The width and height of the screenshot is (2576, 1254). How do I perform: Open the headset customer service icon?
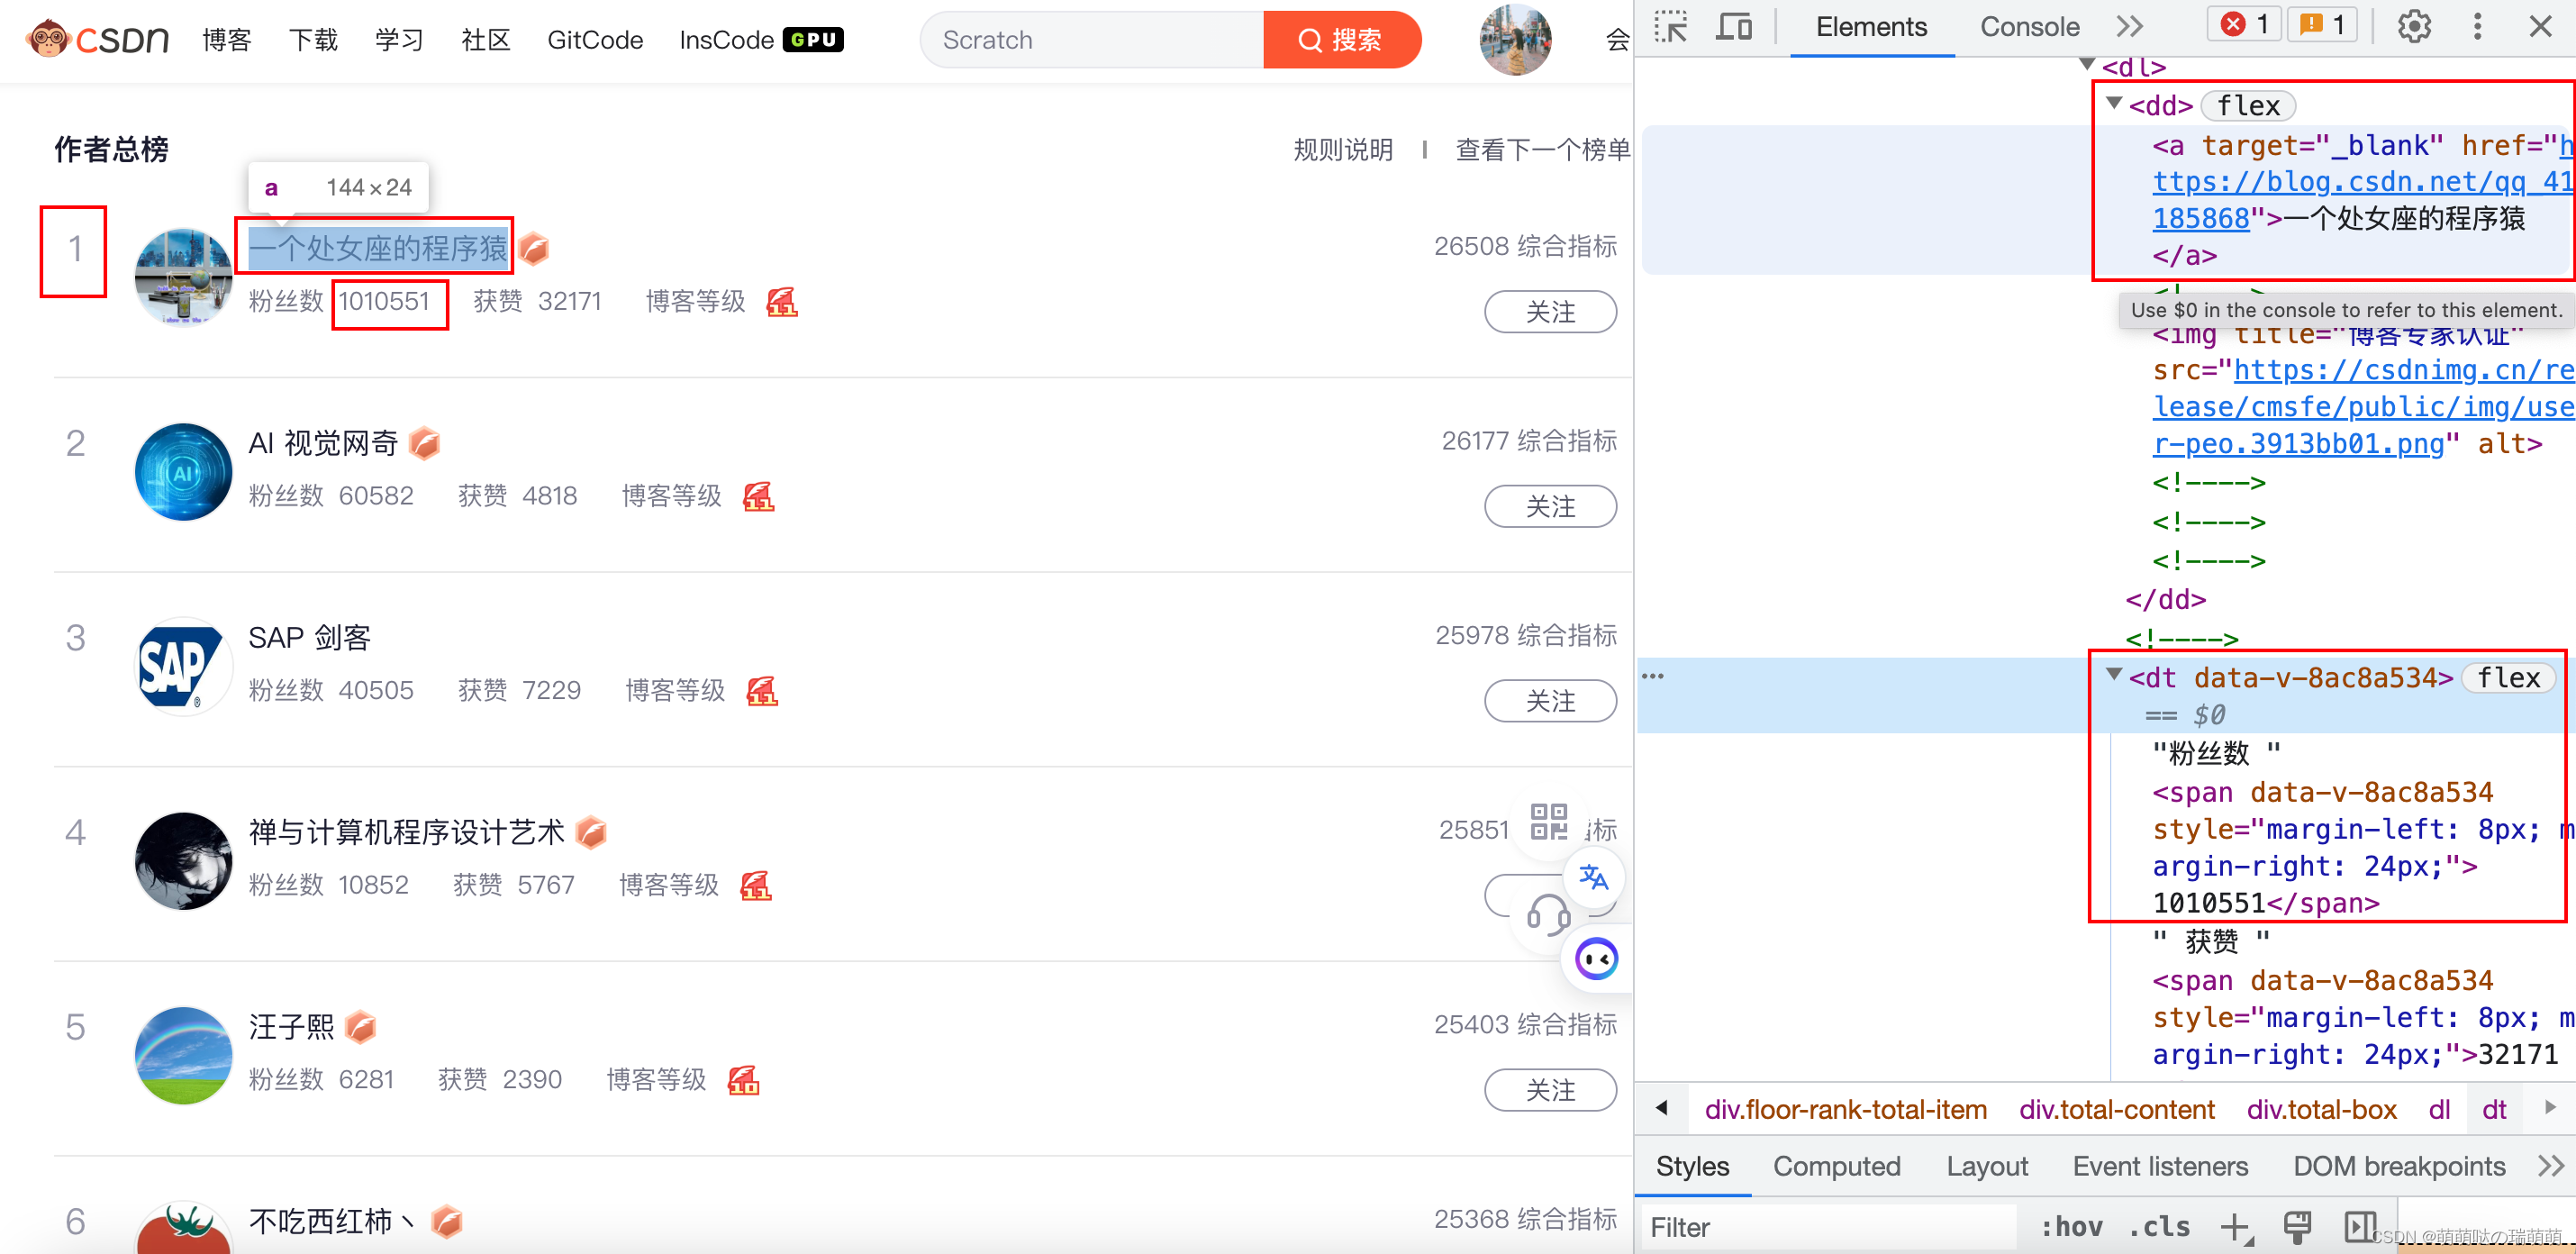(x=1547, y=914)
